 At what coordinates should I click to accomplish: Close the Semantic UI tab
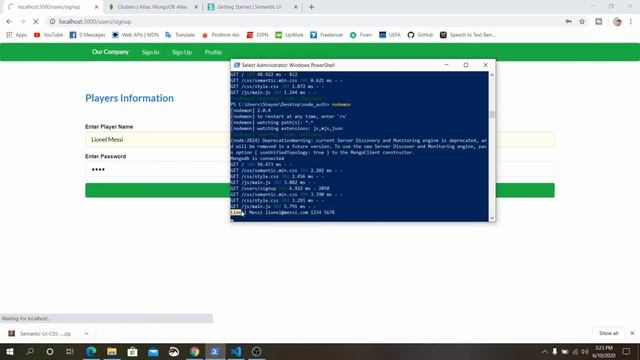[x=296, y=7]
